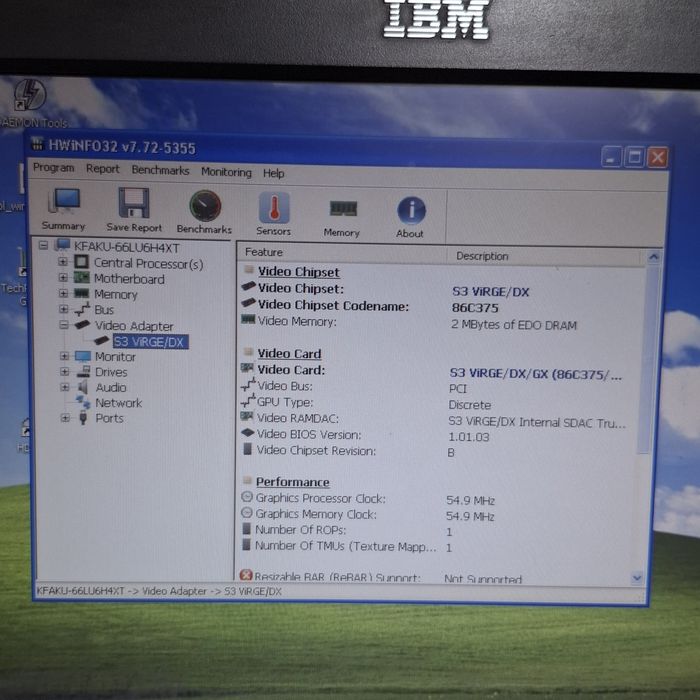Expand the Audio tree node

[x=65, y=387]
